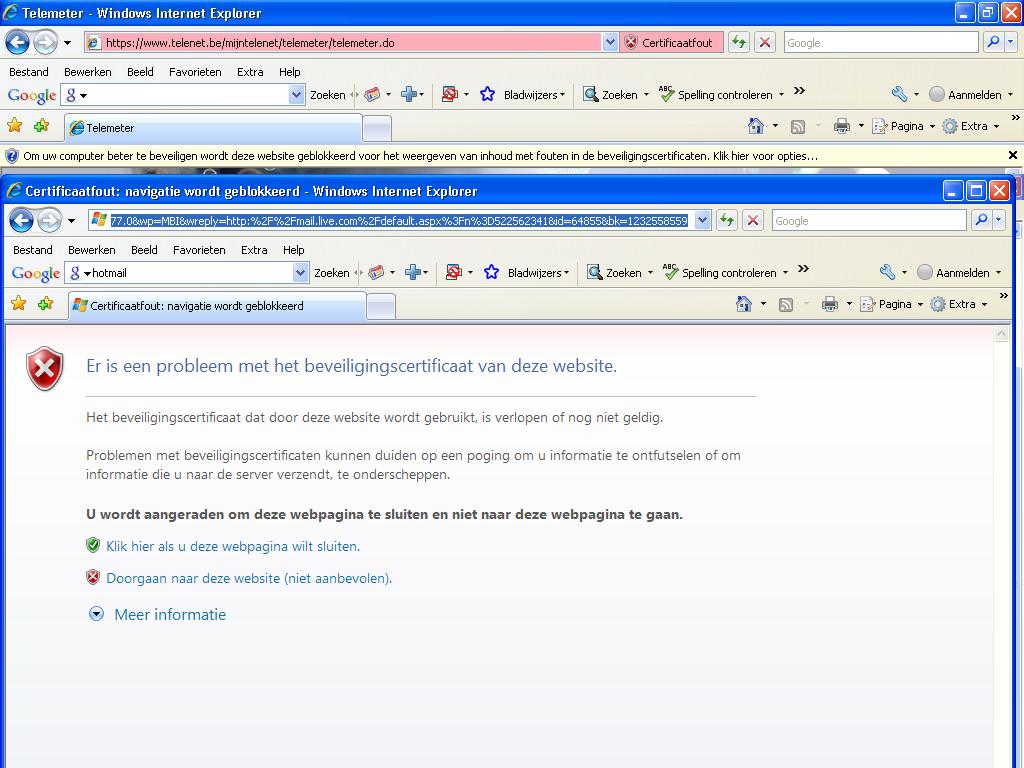
Task: Stop loading in Telemeter window
Action: point(765,42)
